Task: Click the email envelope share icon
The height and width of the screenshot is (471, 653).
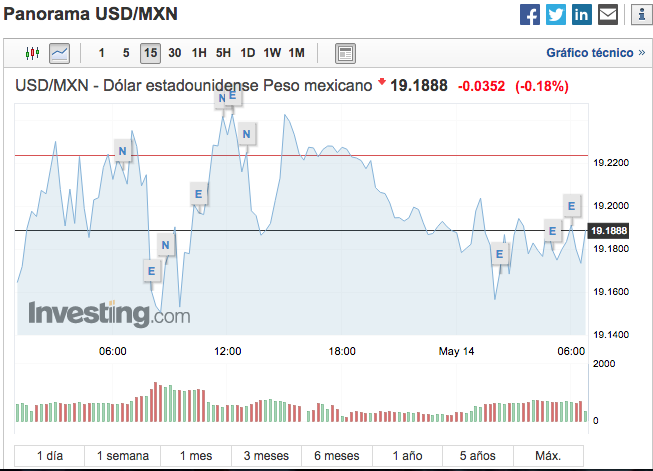Action: tap(607, 15)
